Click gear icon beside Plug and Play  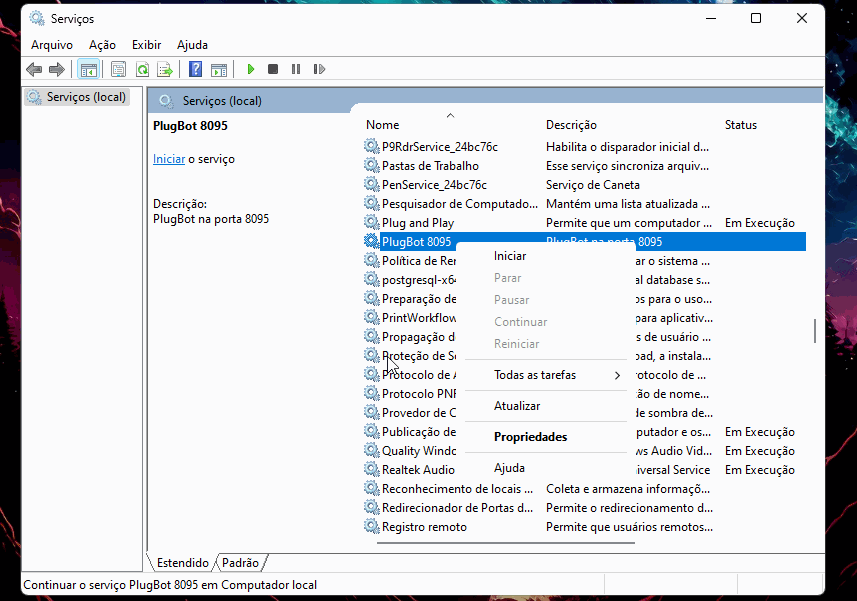click(372, 223)
